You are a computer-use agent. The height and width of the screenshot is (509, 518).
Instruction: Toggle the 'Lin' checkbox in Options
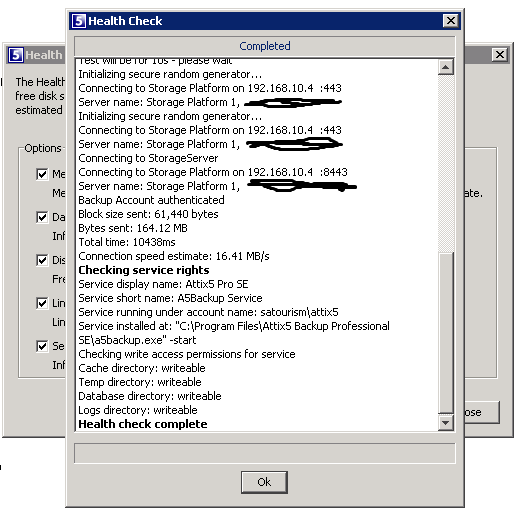pyautogui.click(x=42, y=303)
